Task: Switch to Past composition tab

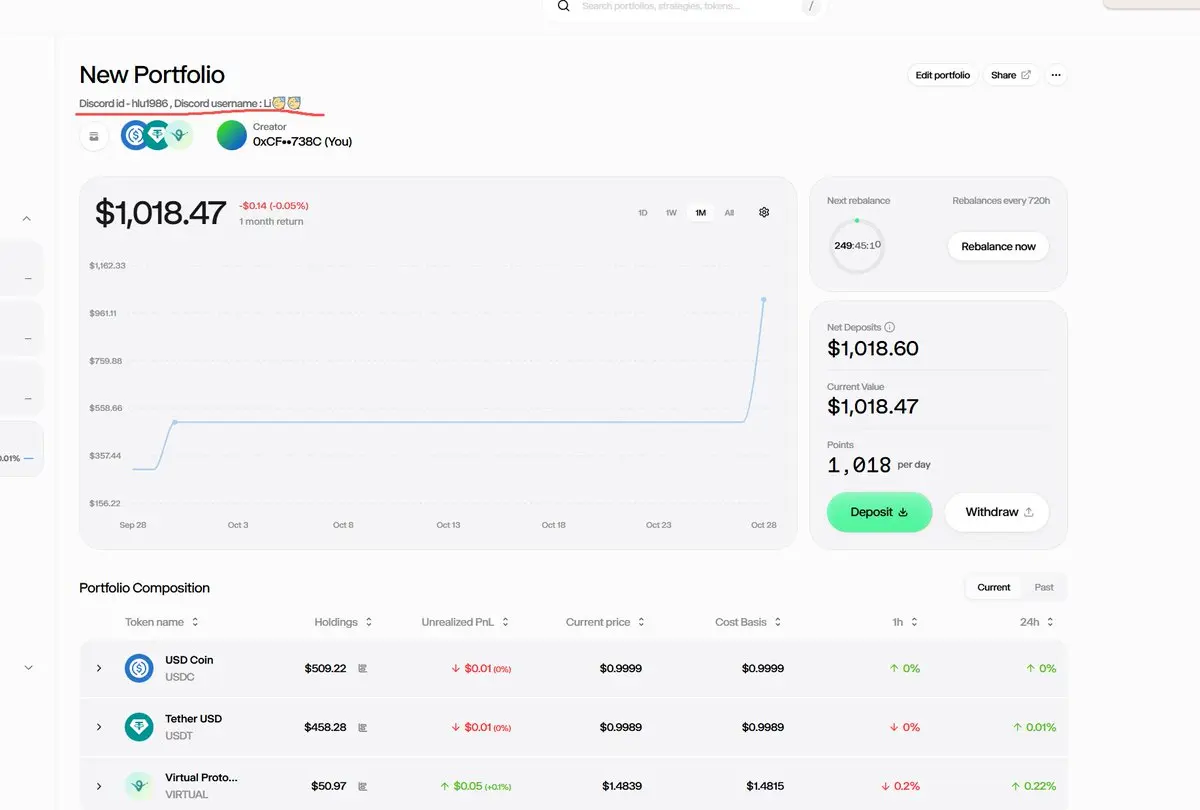Action: coord(1044,587)
